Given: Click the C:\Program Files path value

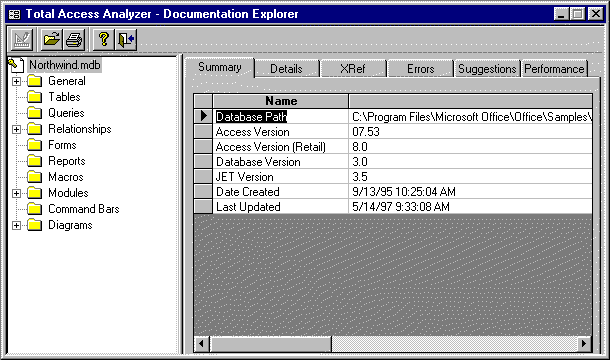Looking at the screenshot, I should coord(471,116).
